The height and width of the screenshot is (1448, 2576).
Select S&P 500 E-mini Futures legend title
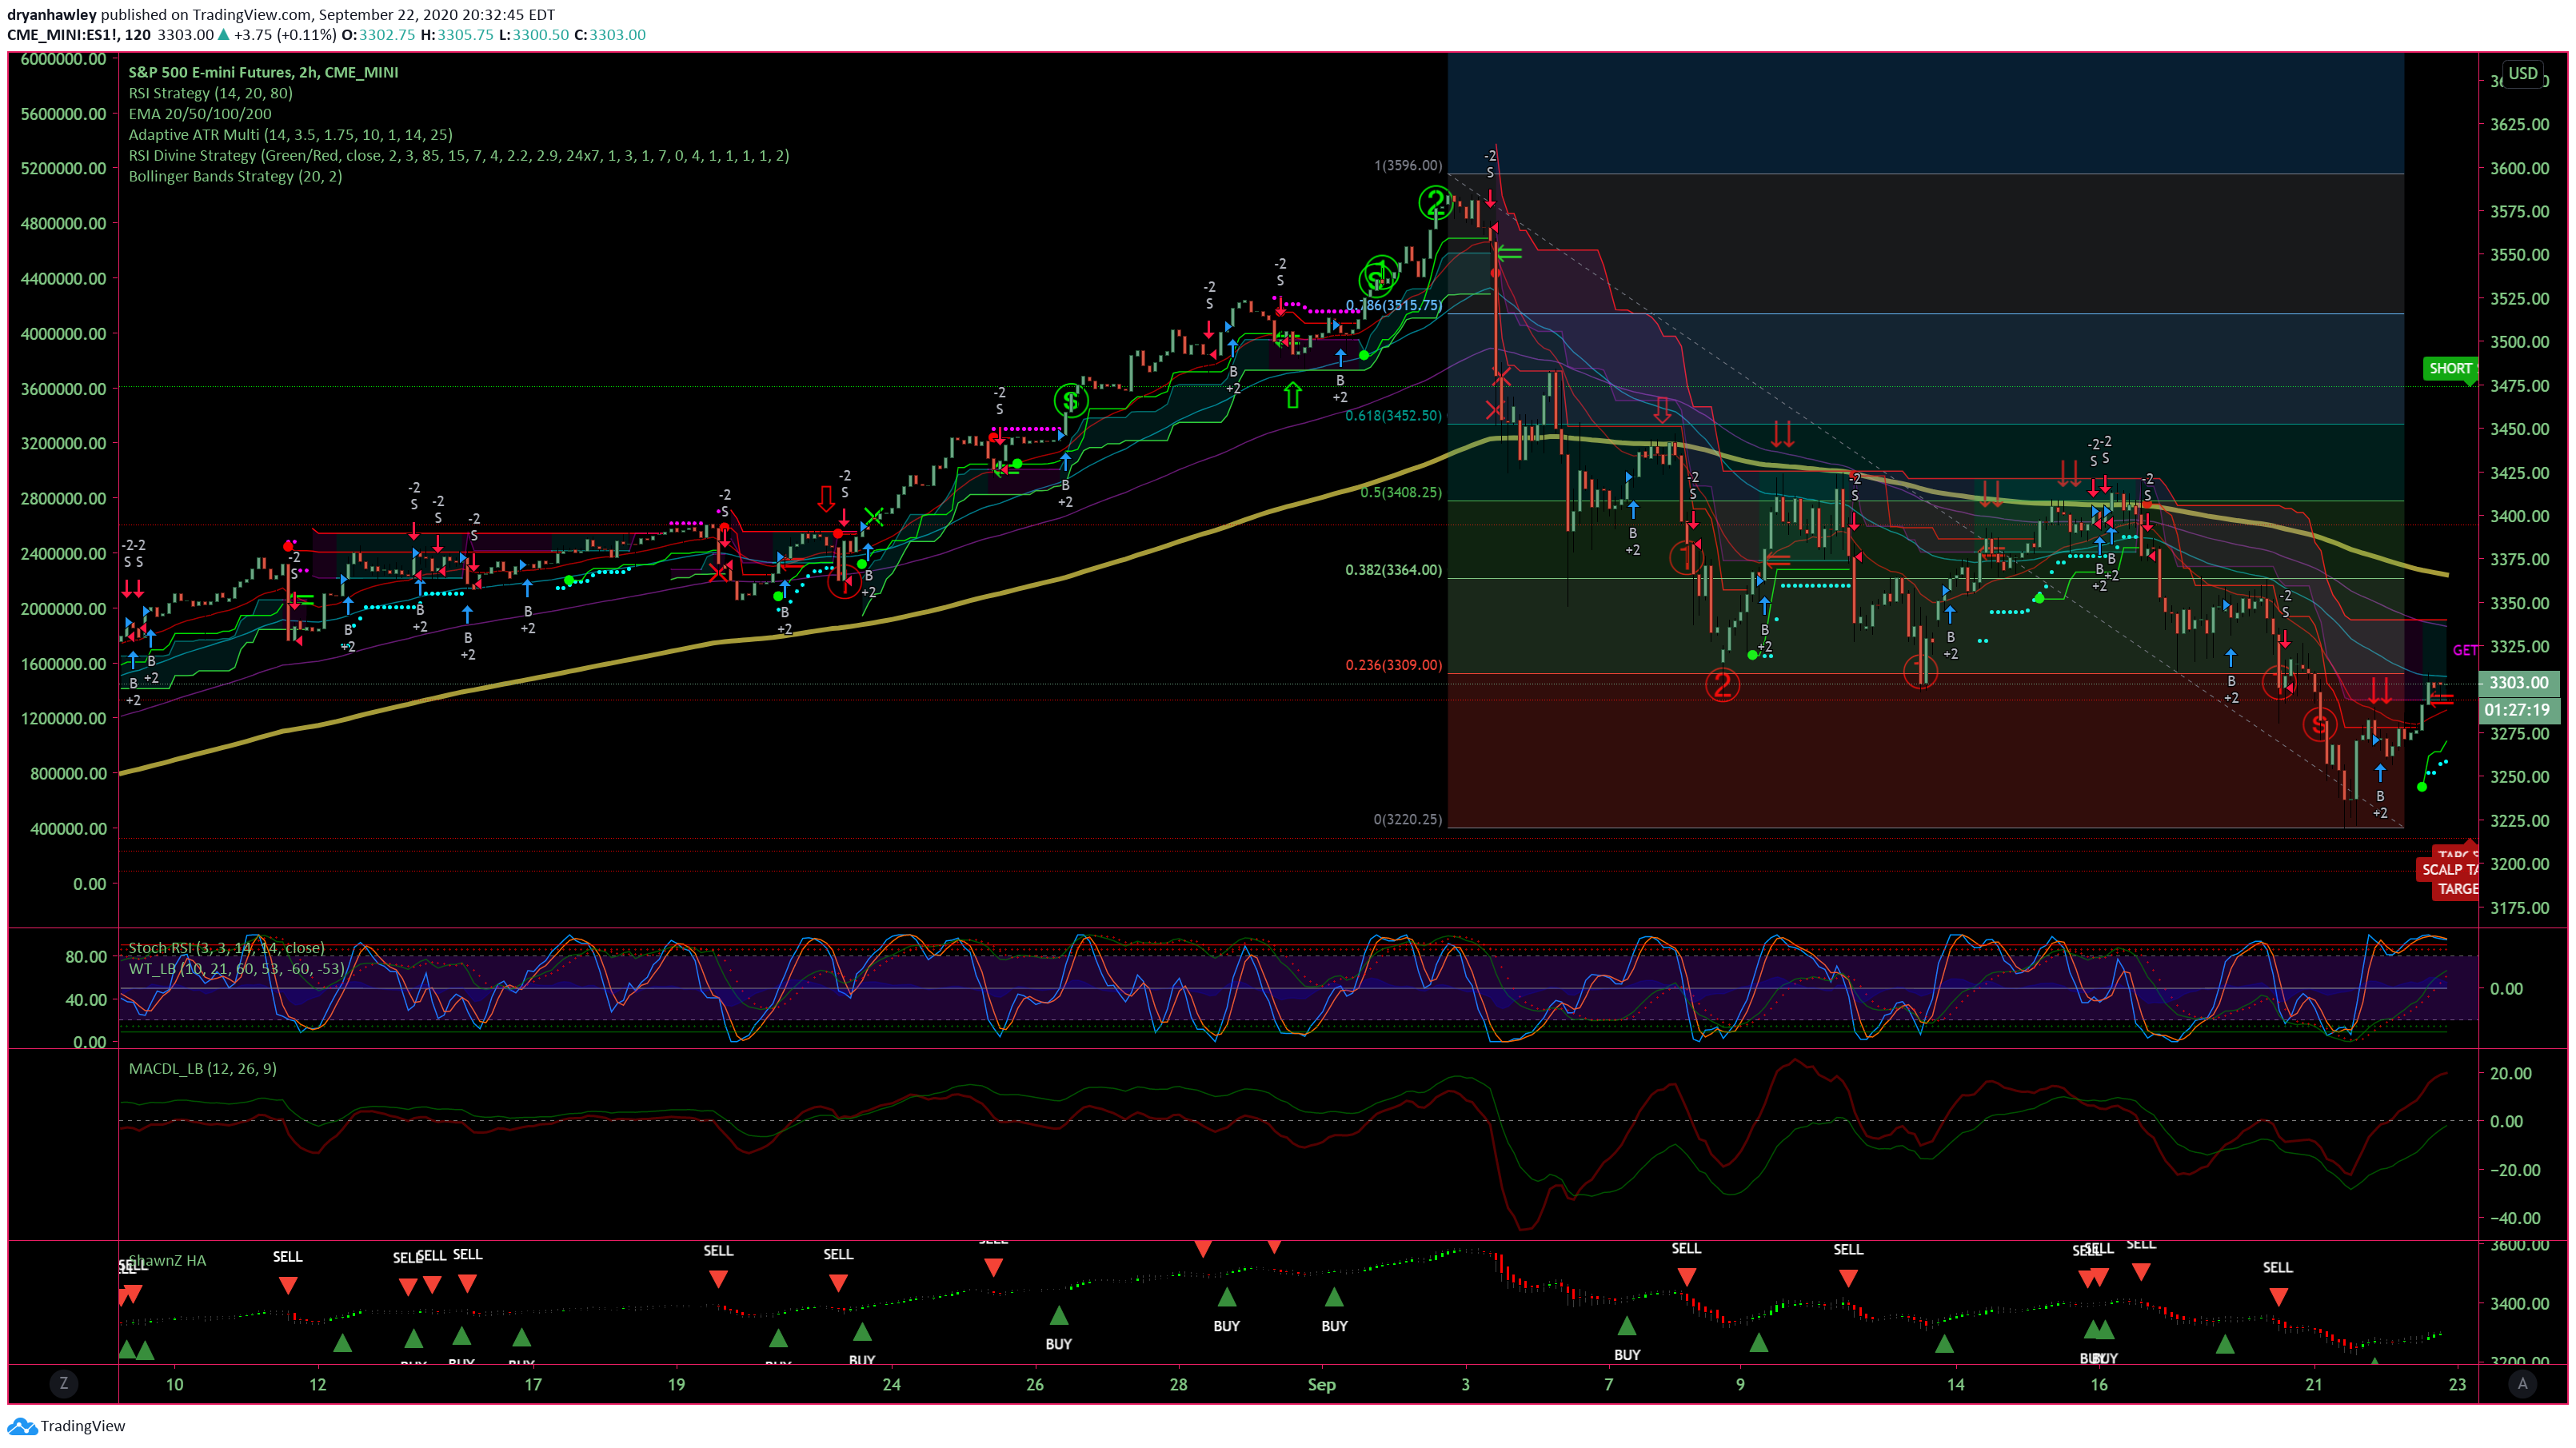263,72
